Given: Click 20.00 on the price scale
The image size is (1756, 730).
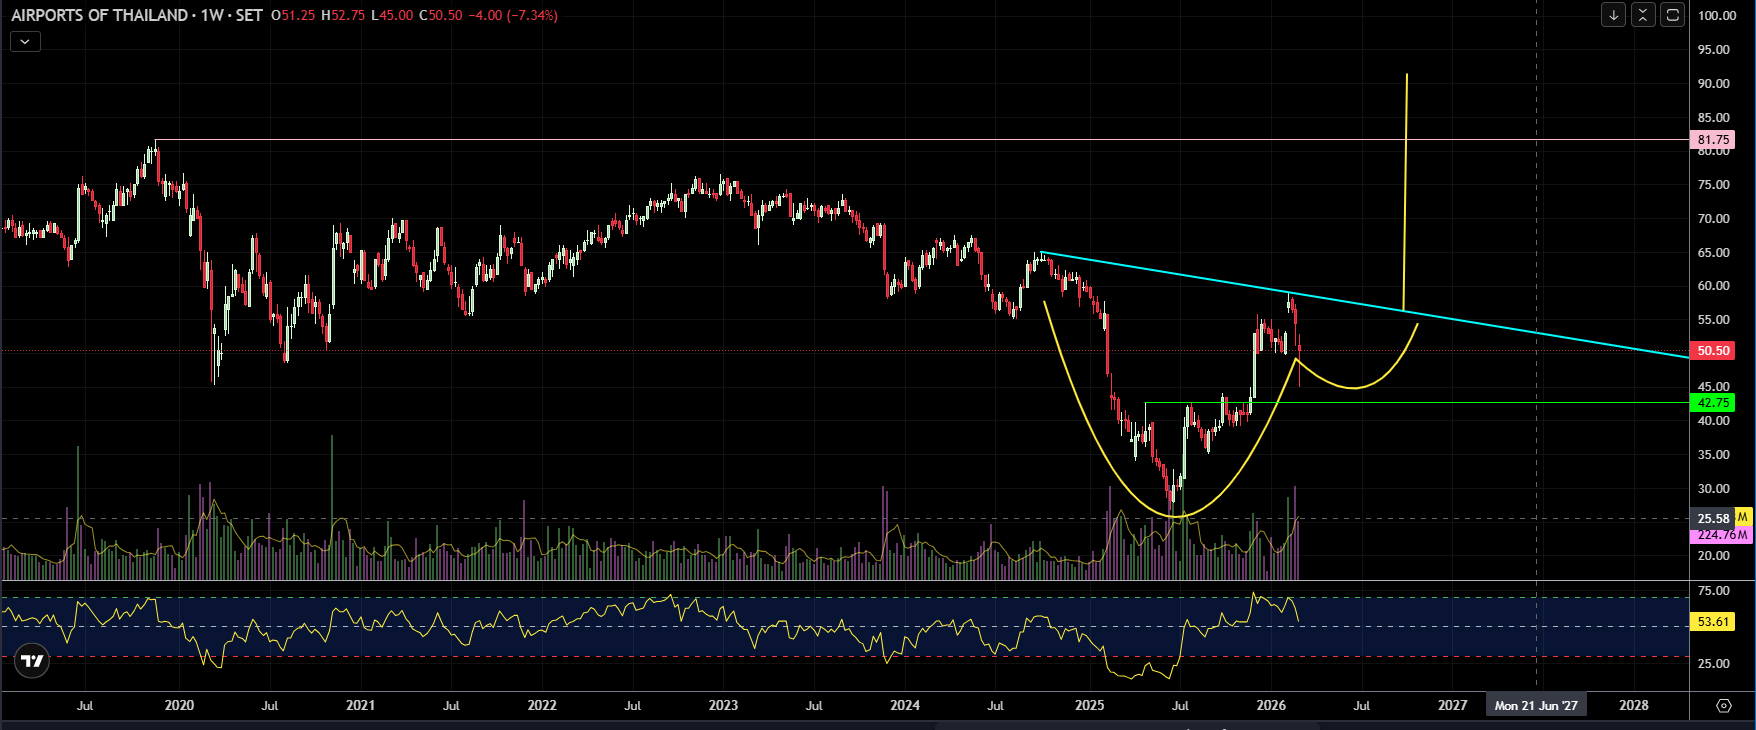Looking at the screenshot, I should 1714,556.
